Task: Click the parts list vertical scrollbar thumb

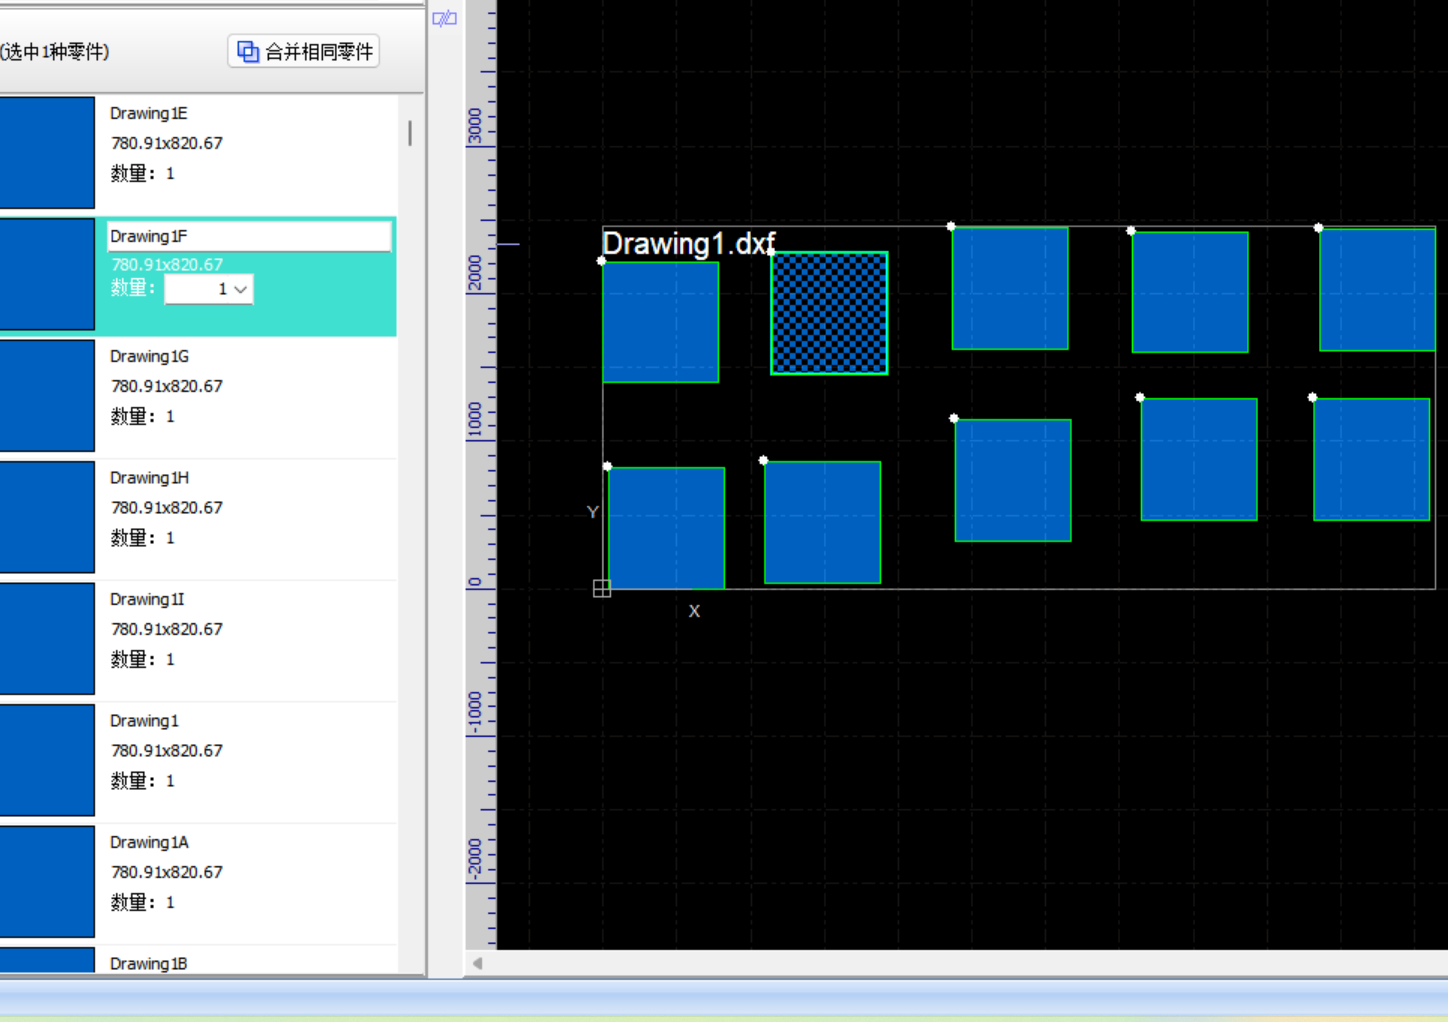Action: click(410, 133)
